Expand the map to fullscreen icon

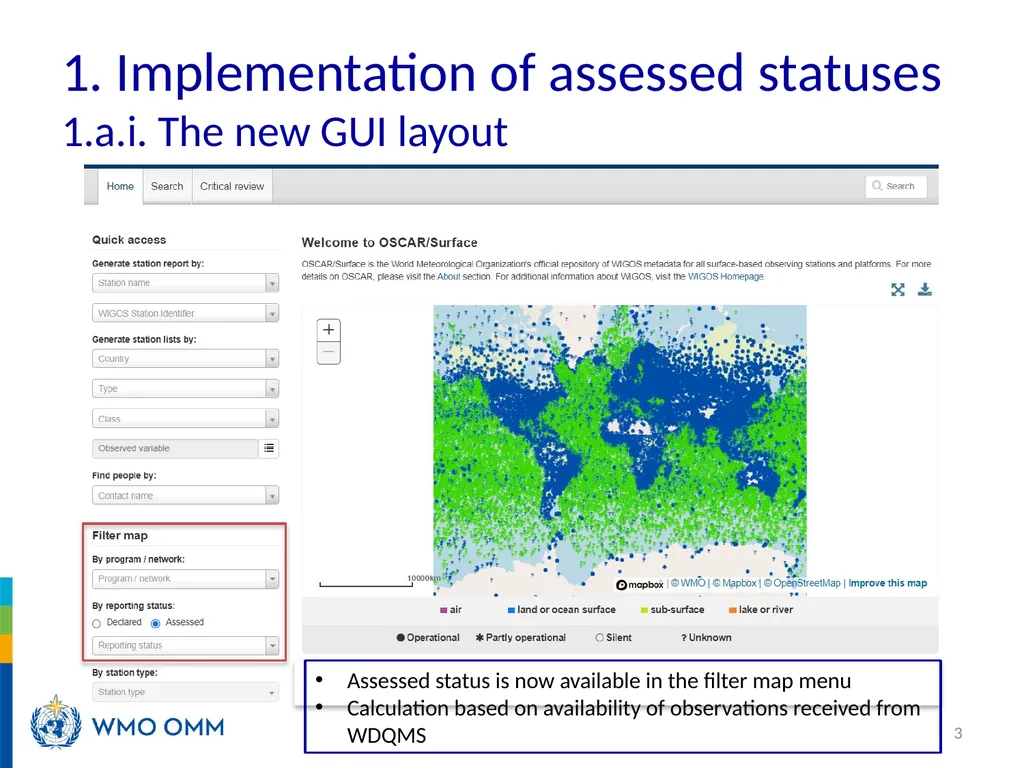pos(898,289)
